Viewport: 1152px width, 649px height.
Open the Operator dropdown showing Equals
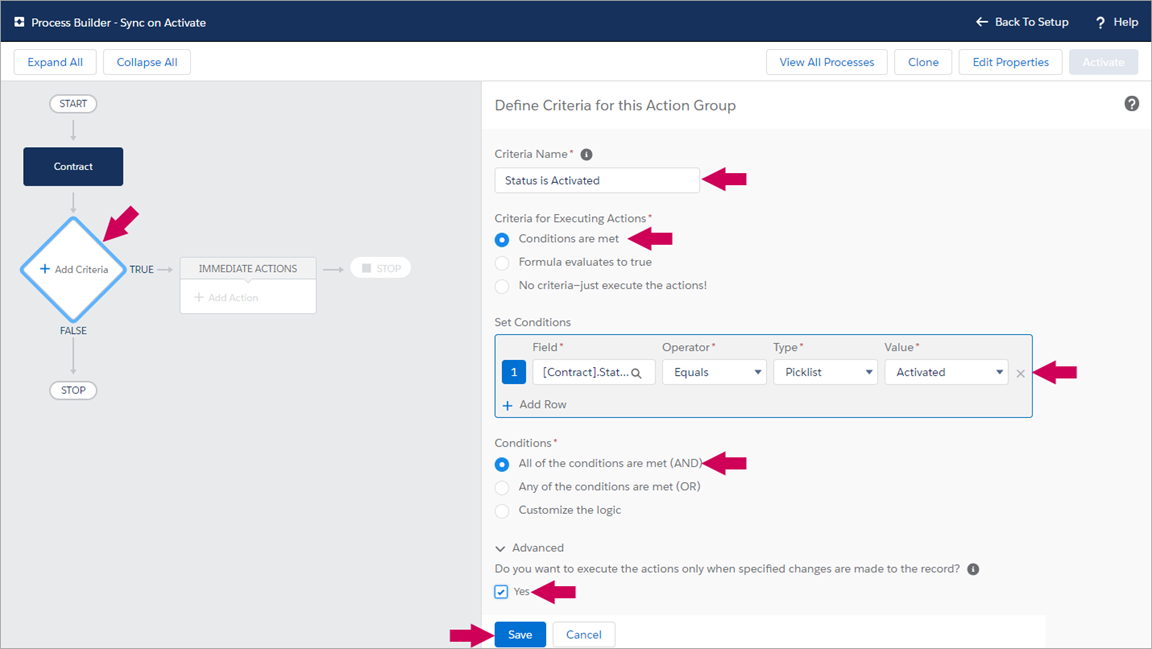click(713, 372)
